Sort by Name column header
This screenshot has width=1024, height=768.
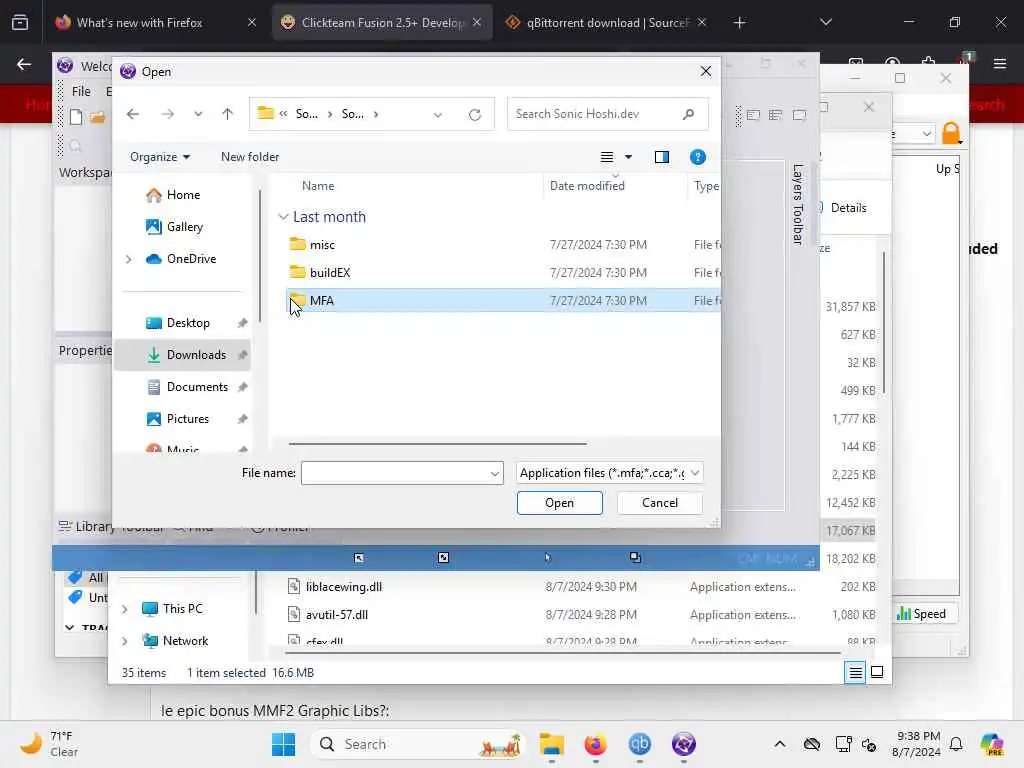[x=318, y=186]
